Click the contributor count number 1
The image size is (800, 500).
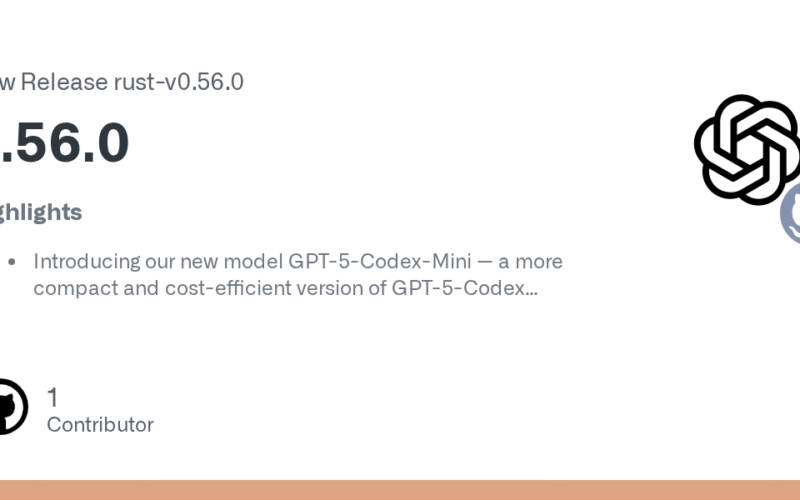(53, 397)
